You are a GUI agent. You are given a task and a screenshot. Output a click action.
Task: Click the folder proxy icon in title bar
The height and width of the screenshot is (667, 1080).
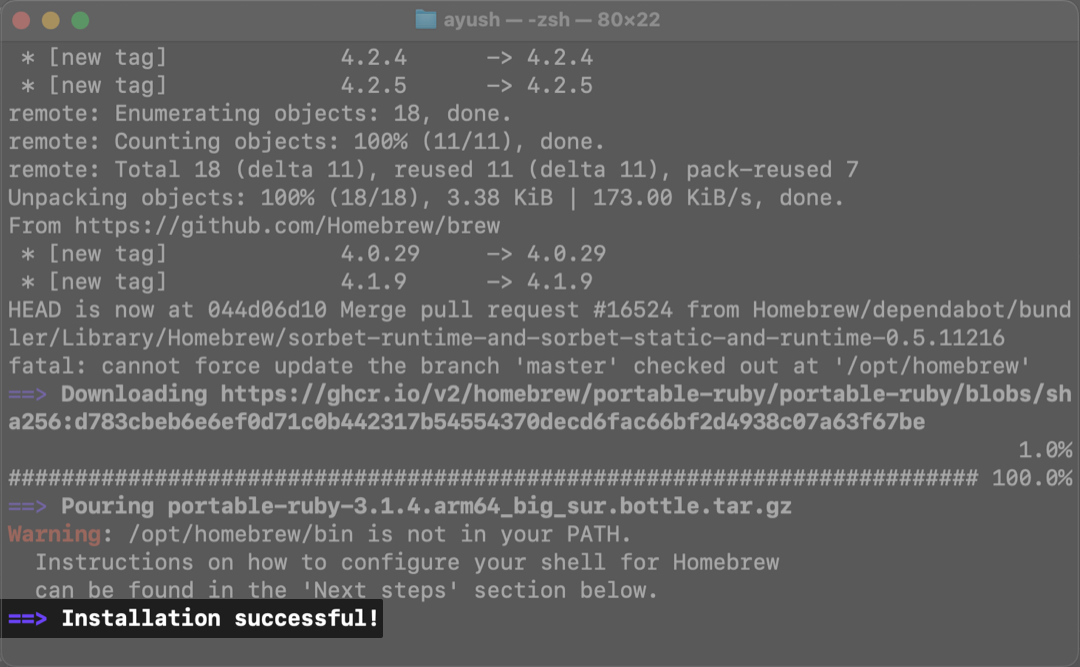[x=426, y=20]
